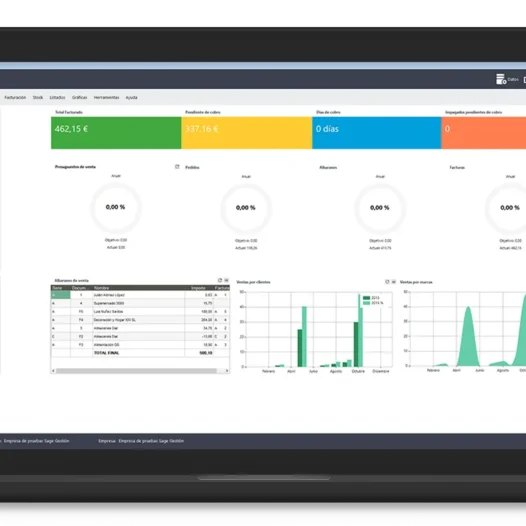
Task: Click the Diciembre label in Ventas por clientes
Action: click(x=381, y=371)
